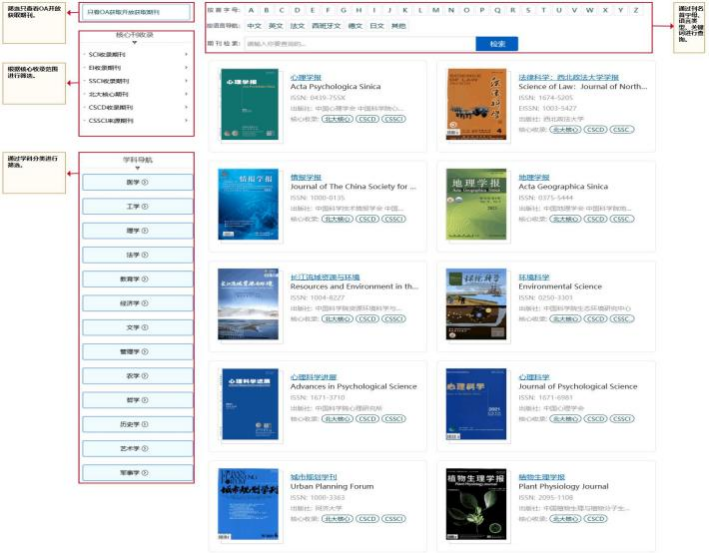Collapse the 学科导航 section arrow

[137, 168]
